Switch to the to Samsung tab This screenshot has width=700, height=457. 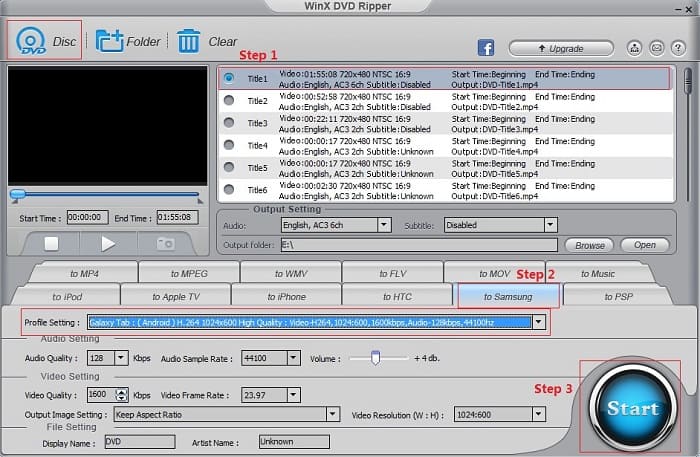[x=508, y=296]
